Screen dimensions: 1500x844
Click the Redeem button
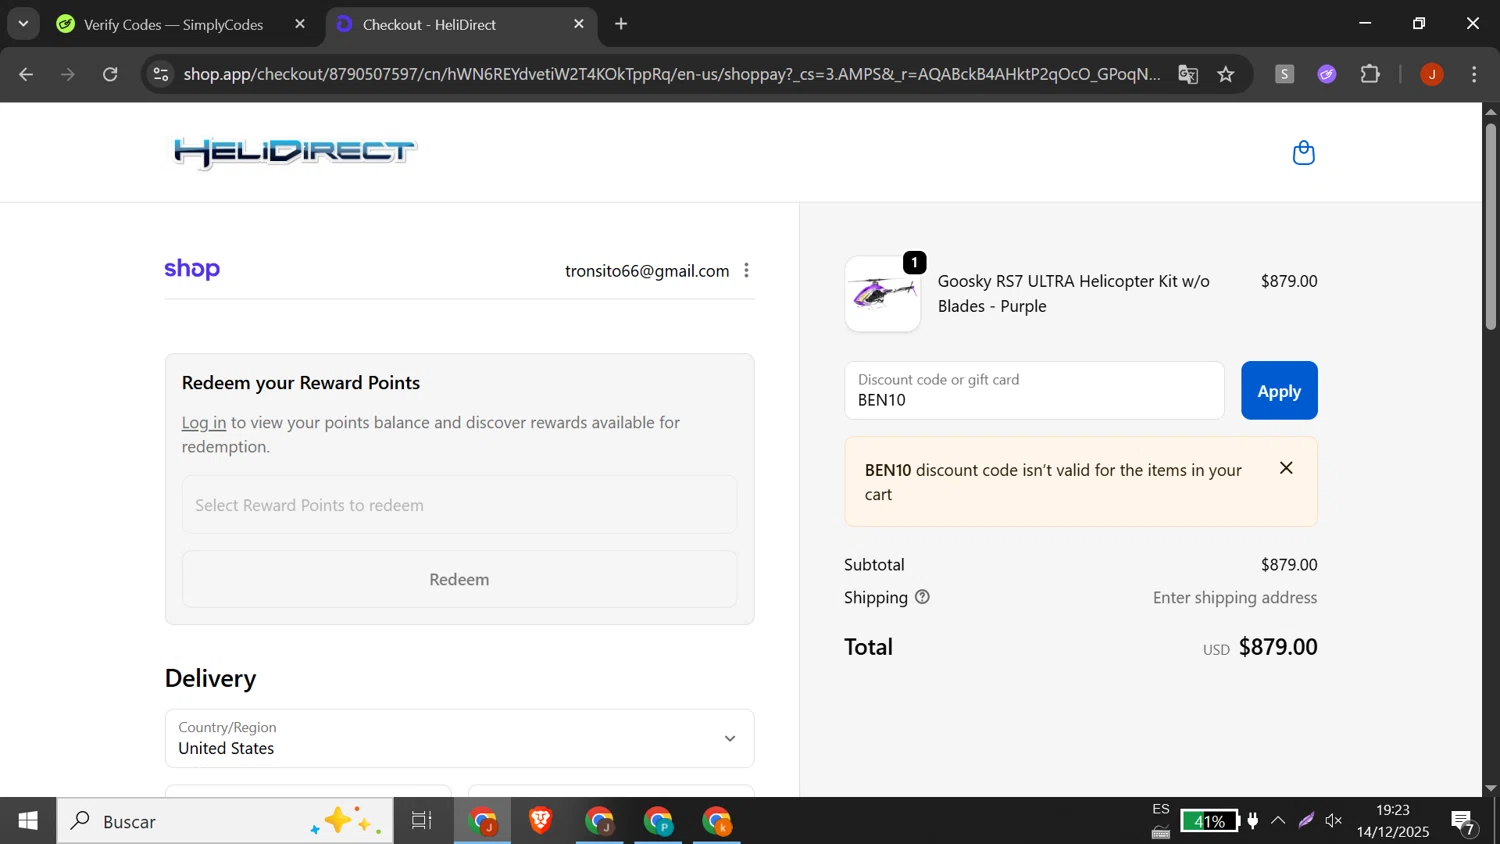point(459,579)
